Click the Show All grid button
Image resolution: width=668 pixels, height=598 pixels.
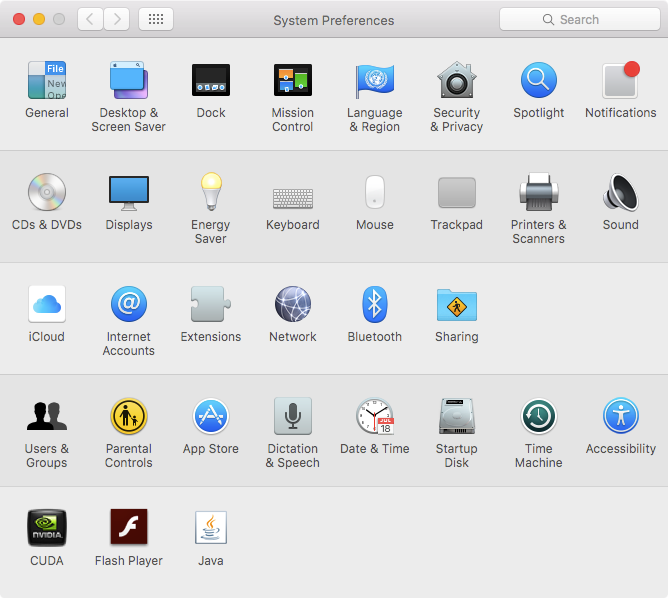point(156,19)
